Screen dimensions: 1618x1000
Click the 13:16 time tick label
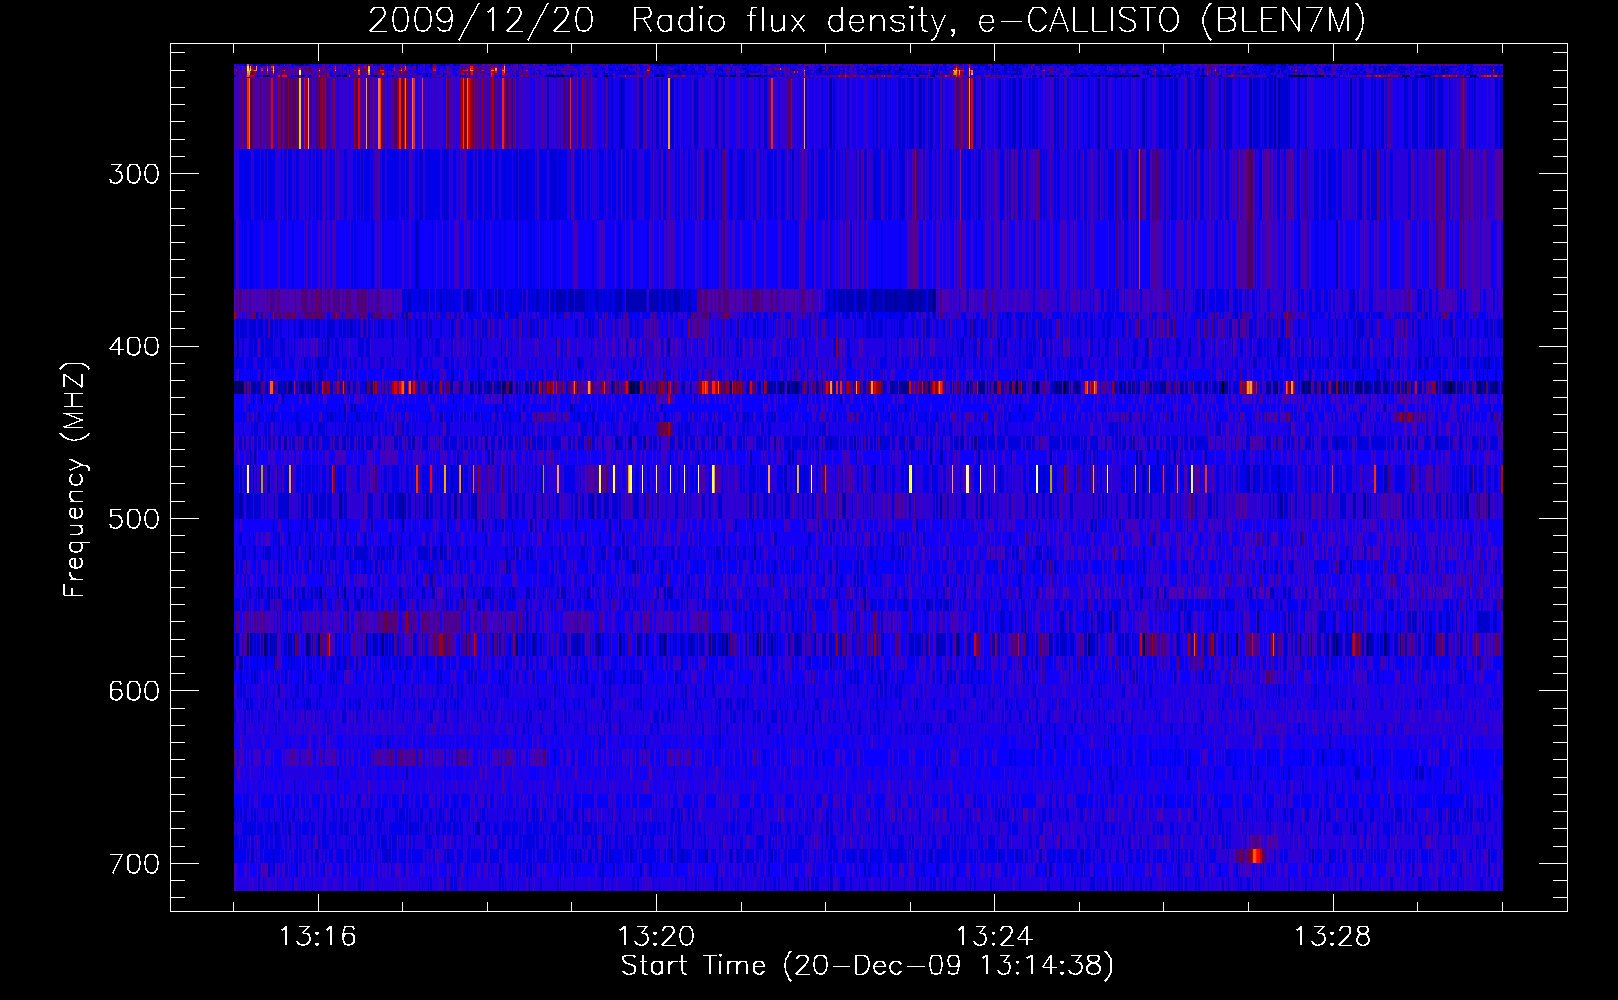tap(318, 937)
